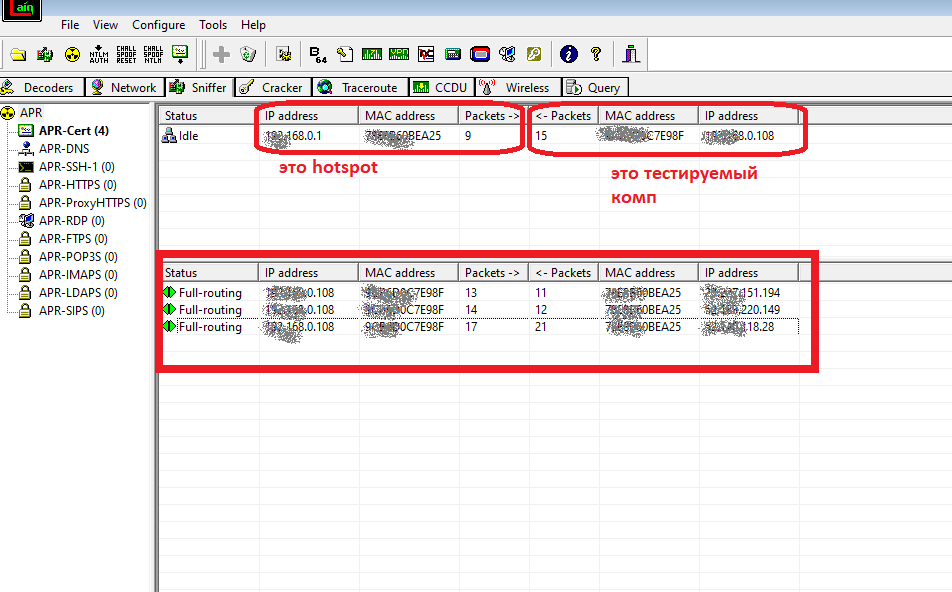Image resolution: width=952 pixels, height=592 pixels.
Task: Open the Tools menu
Action: [213, 25]
